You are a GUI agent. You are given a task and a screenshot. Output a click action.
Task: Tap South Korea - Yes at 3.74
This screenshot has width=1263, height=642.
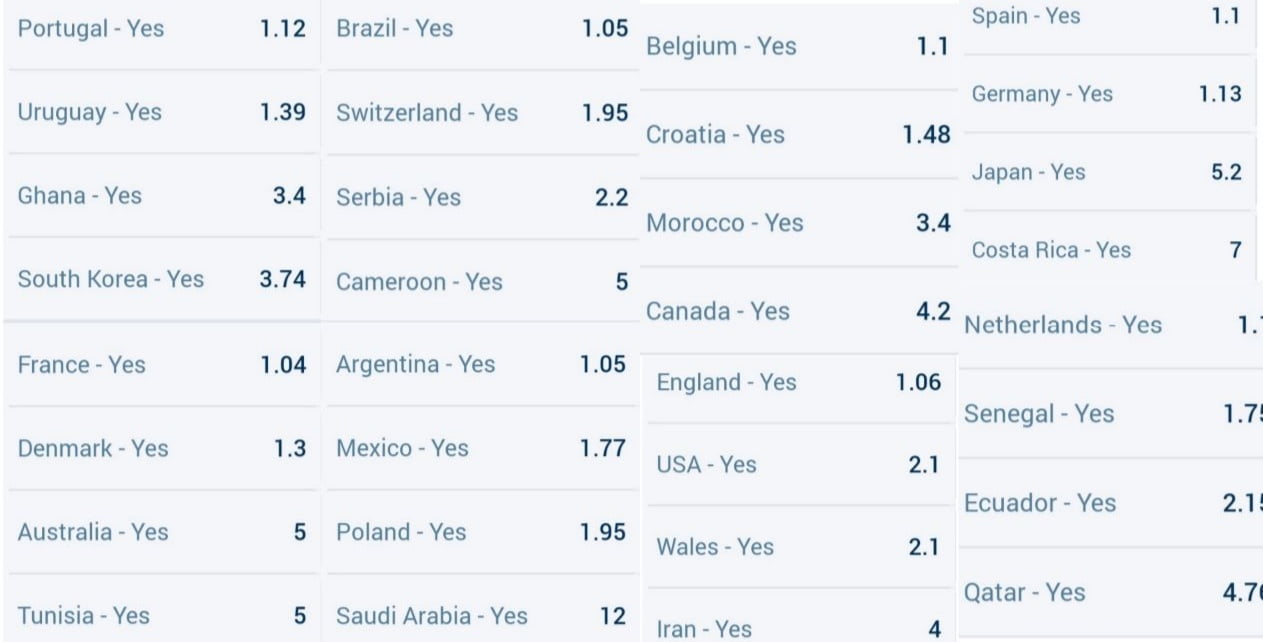point(162,280)
